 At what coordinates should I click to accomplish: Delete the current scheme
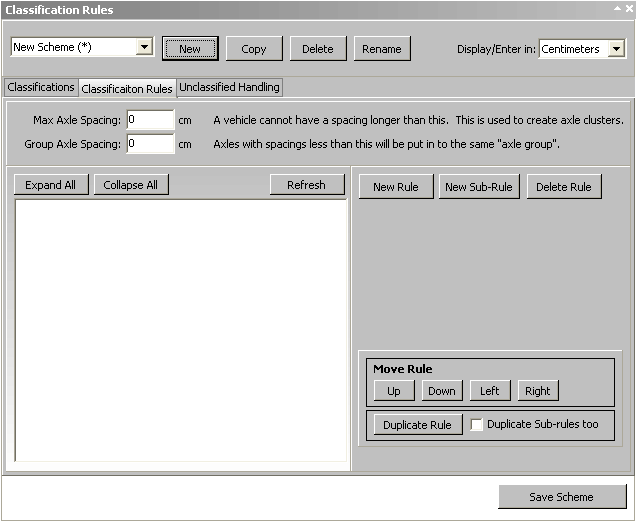pyautogui.click(x=318, y=48)
